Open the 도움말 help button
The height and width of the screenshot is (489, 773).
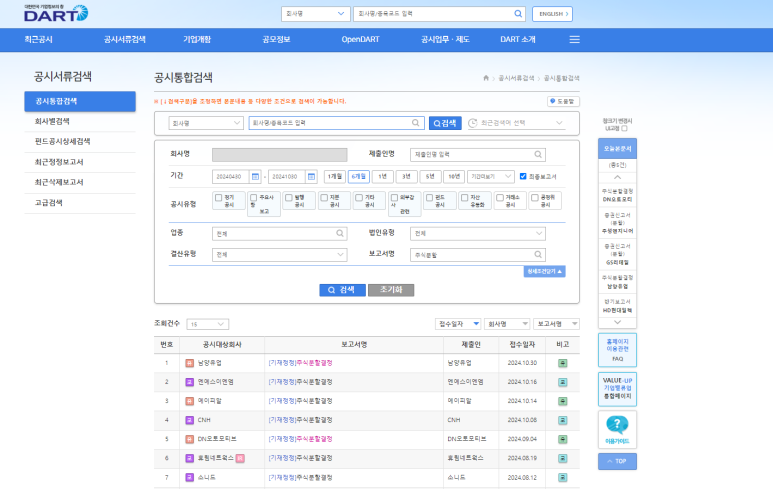click(563, 101)
